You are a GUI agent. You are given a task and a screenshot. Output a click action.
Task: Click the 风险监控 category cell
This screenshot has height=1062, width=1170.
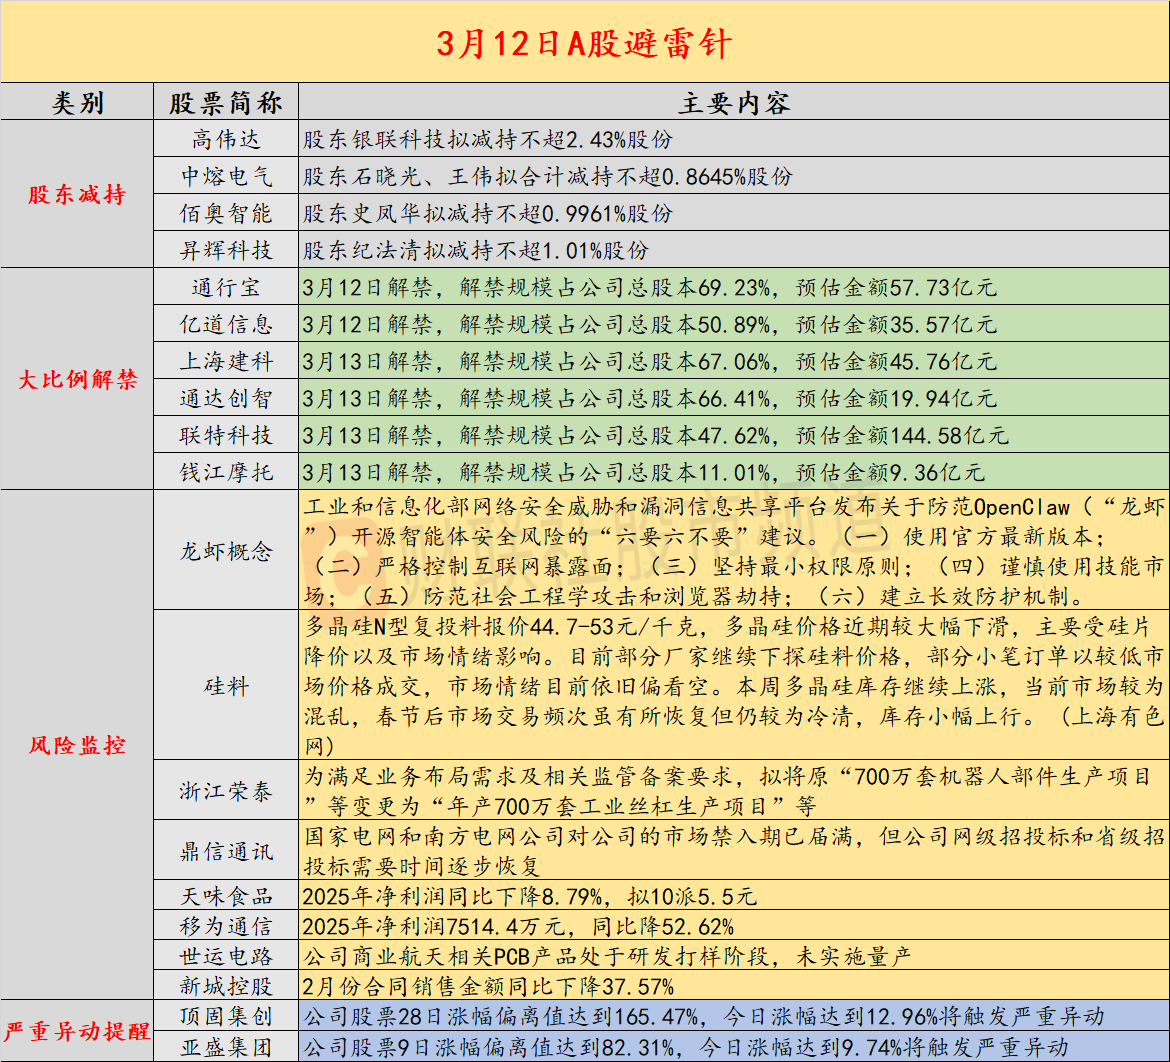[x=77, y=745]
